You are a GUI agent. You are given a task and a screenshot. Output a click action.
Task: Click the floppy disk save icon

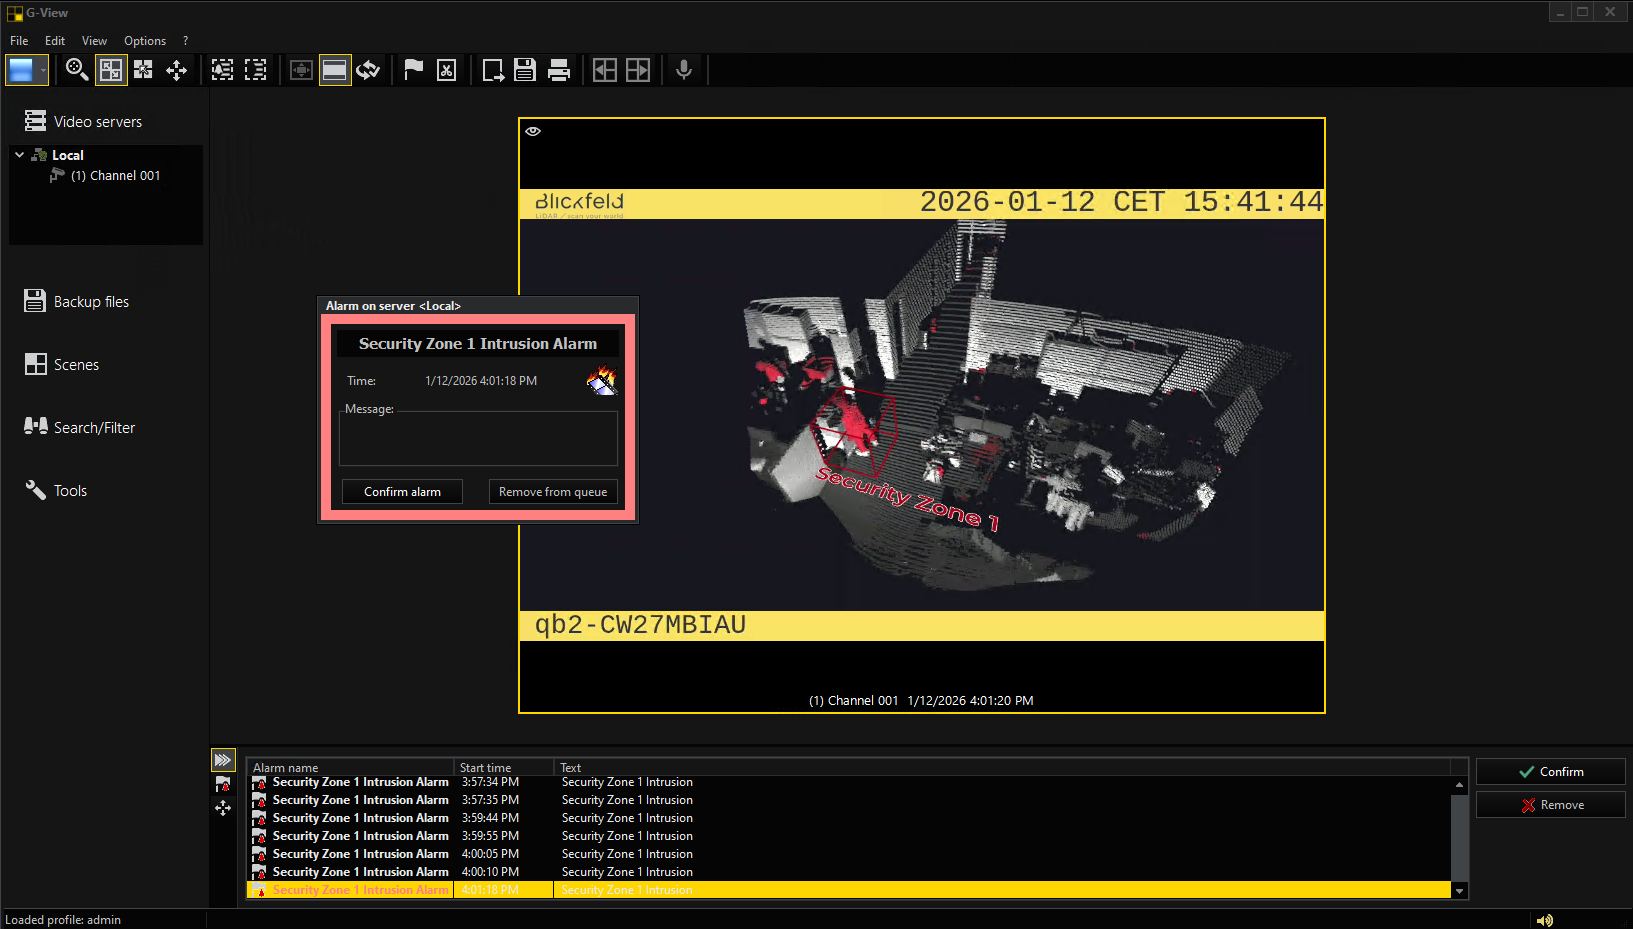pos(525,70)
